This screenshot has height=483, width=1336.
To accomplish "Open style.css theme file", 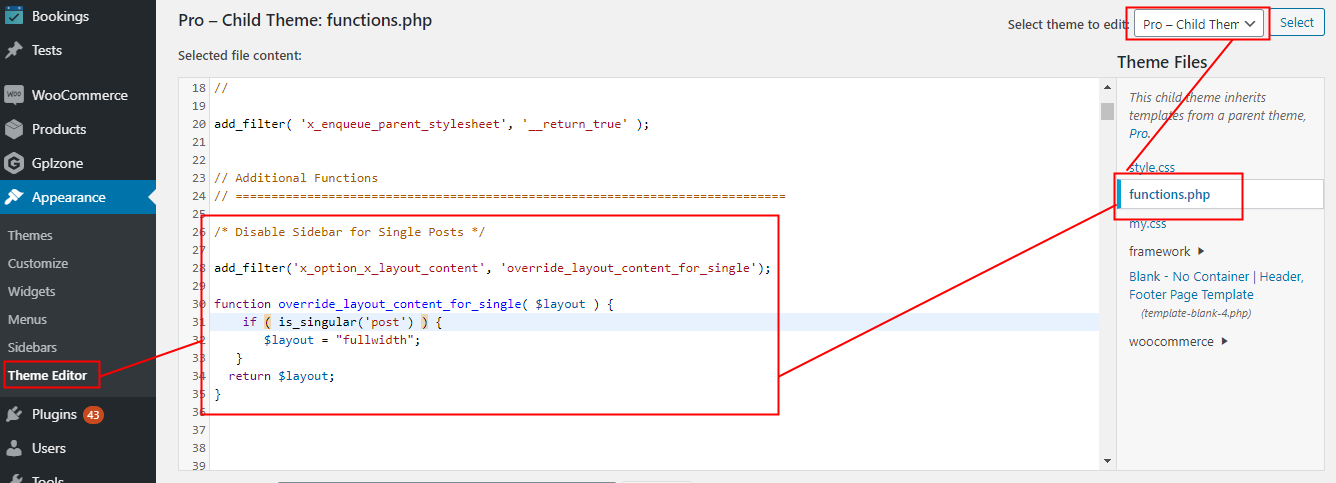I will coord(1152,167).
